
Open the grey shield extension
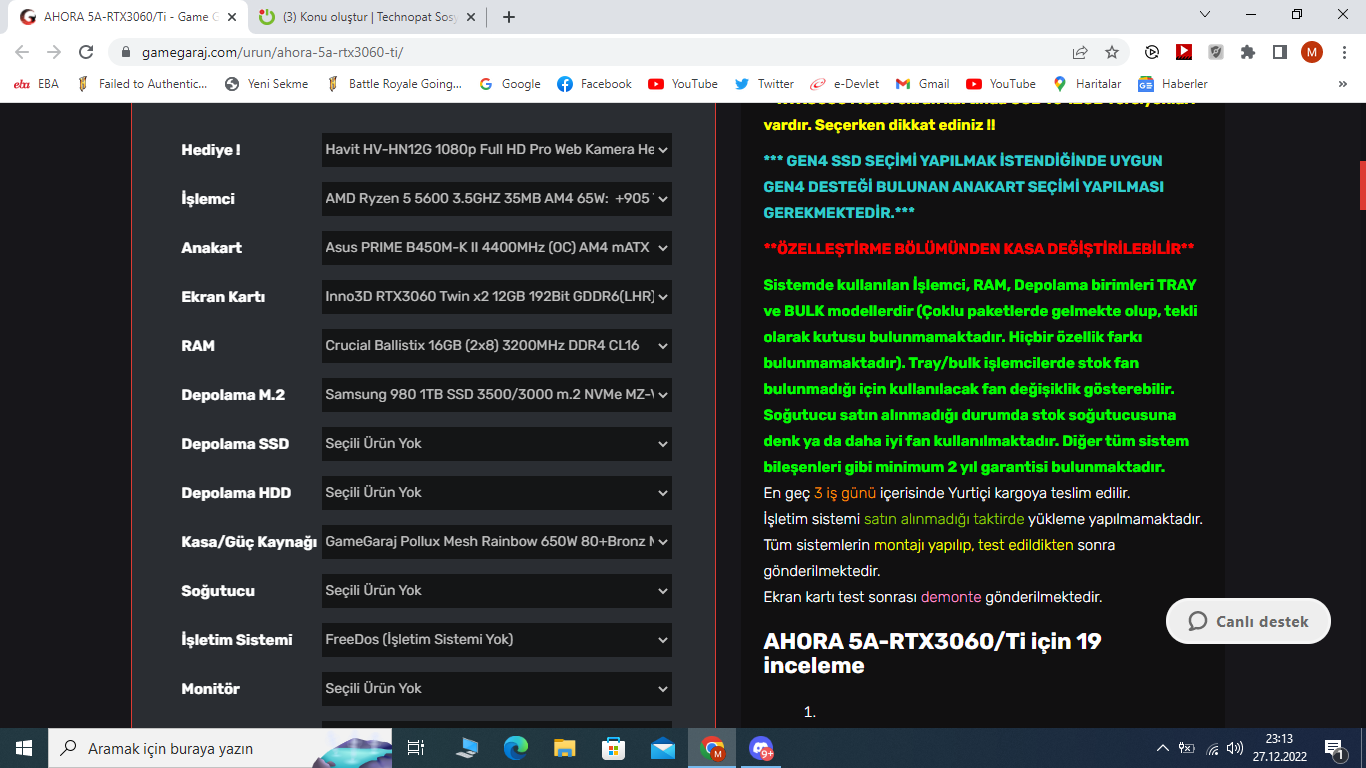tap(1216, 52)
